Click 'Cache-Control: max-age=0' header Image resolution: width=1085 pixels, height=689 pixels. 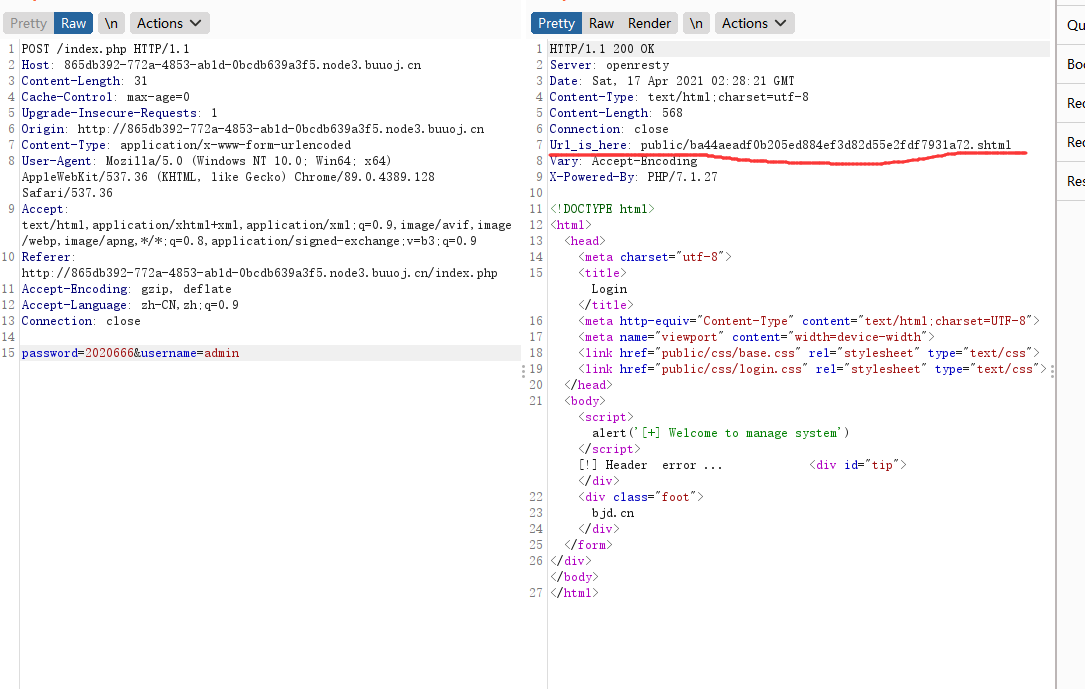pyautogui.click(x=105, y=97)
